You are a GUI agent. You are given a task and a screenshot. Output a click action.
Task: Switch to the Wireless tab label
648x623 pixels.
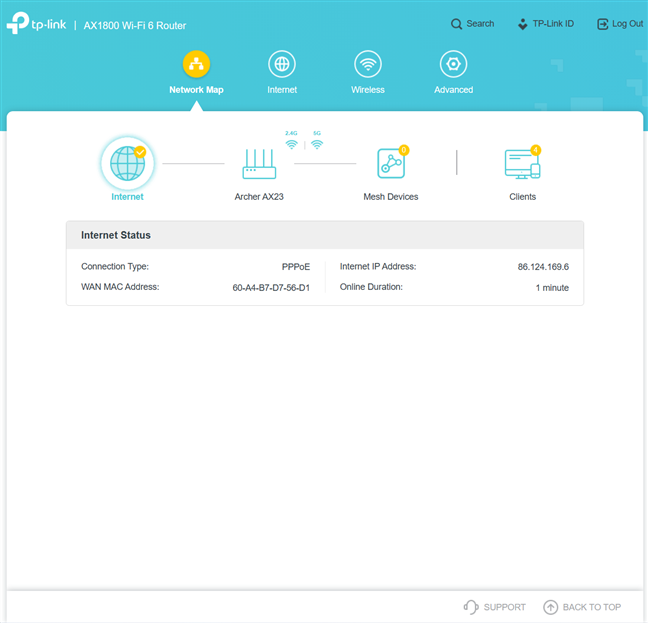tap(368, 90)
